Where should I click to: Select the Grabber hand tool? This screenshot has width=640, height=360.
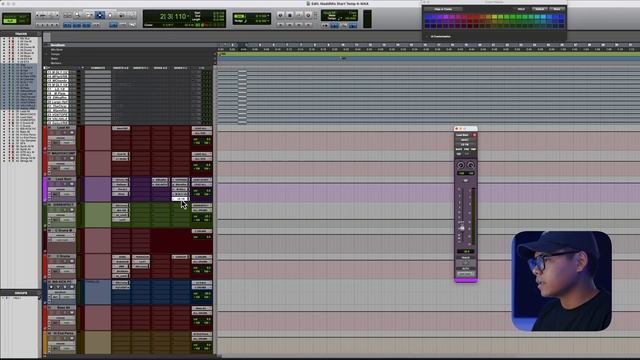pyautogui.click(x=110, y=15)
